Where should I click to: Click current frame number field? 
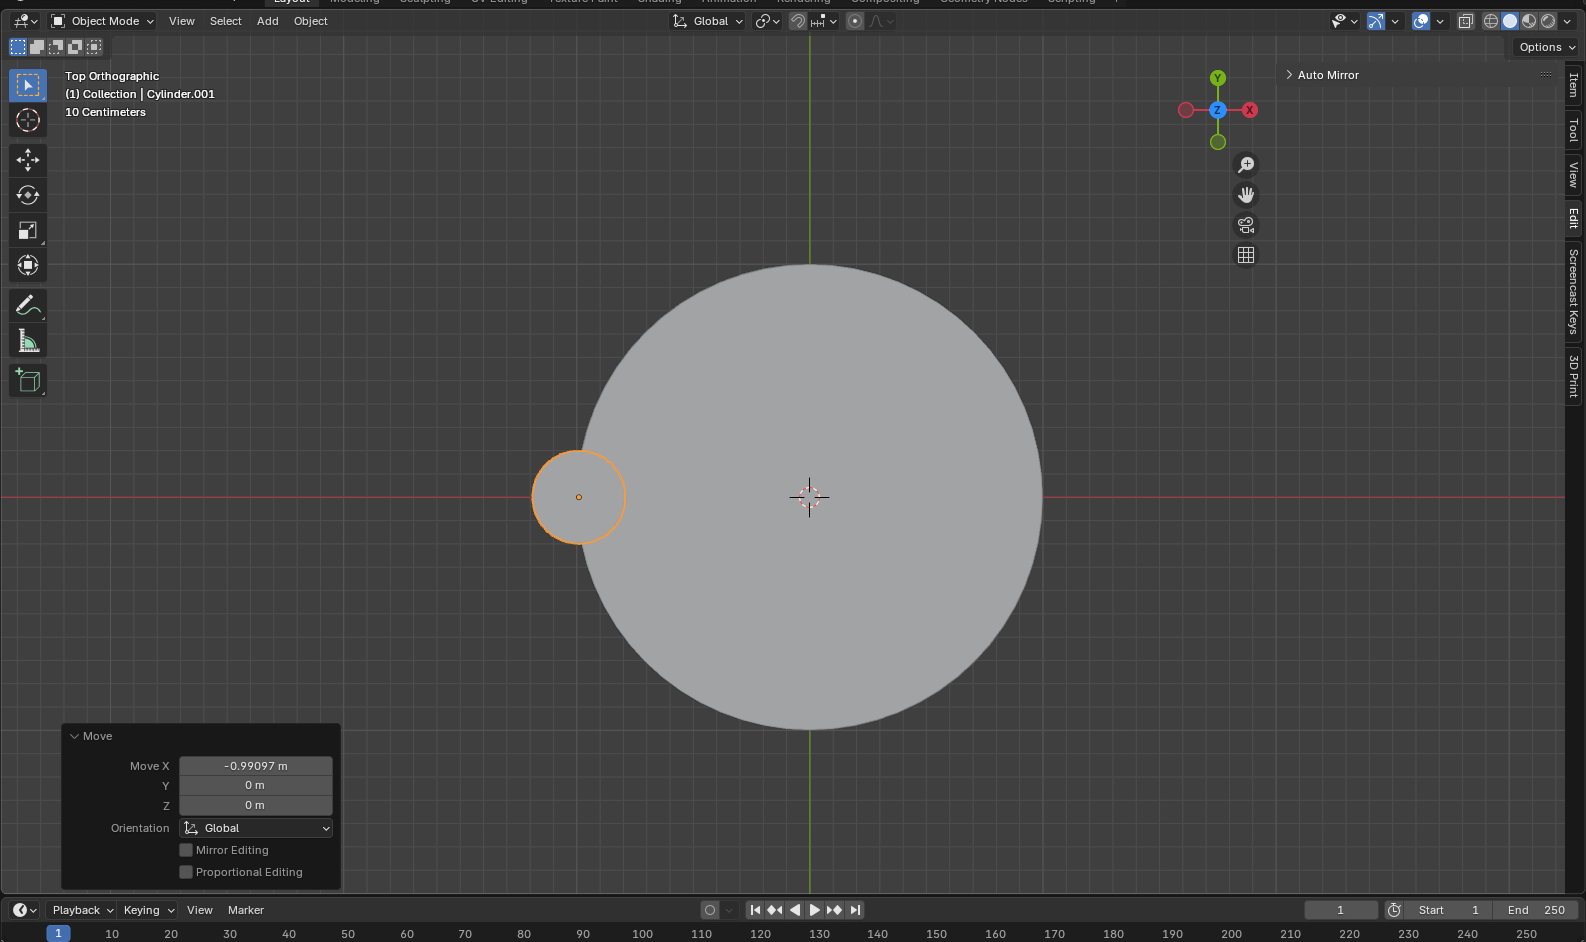click(x=1340, y=910)
